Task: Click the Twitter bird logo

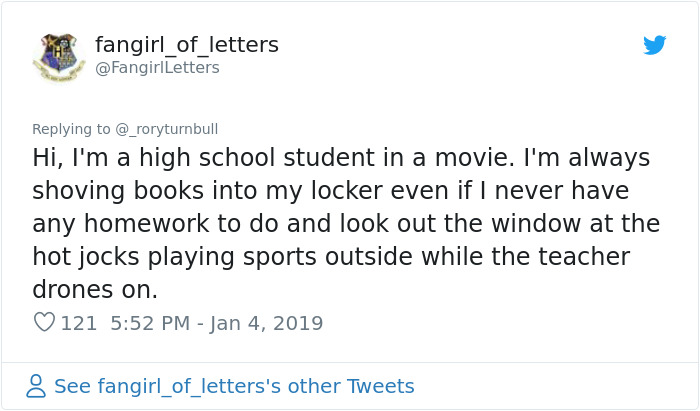Action: 654,46
